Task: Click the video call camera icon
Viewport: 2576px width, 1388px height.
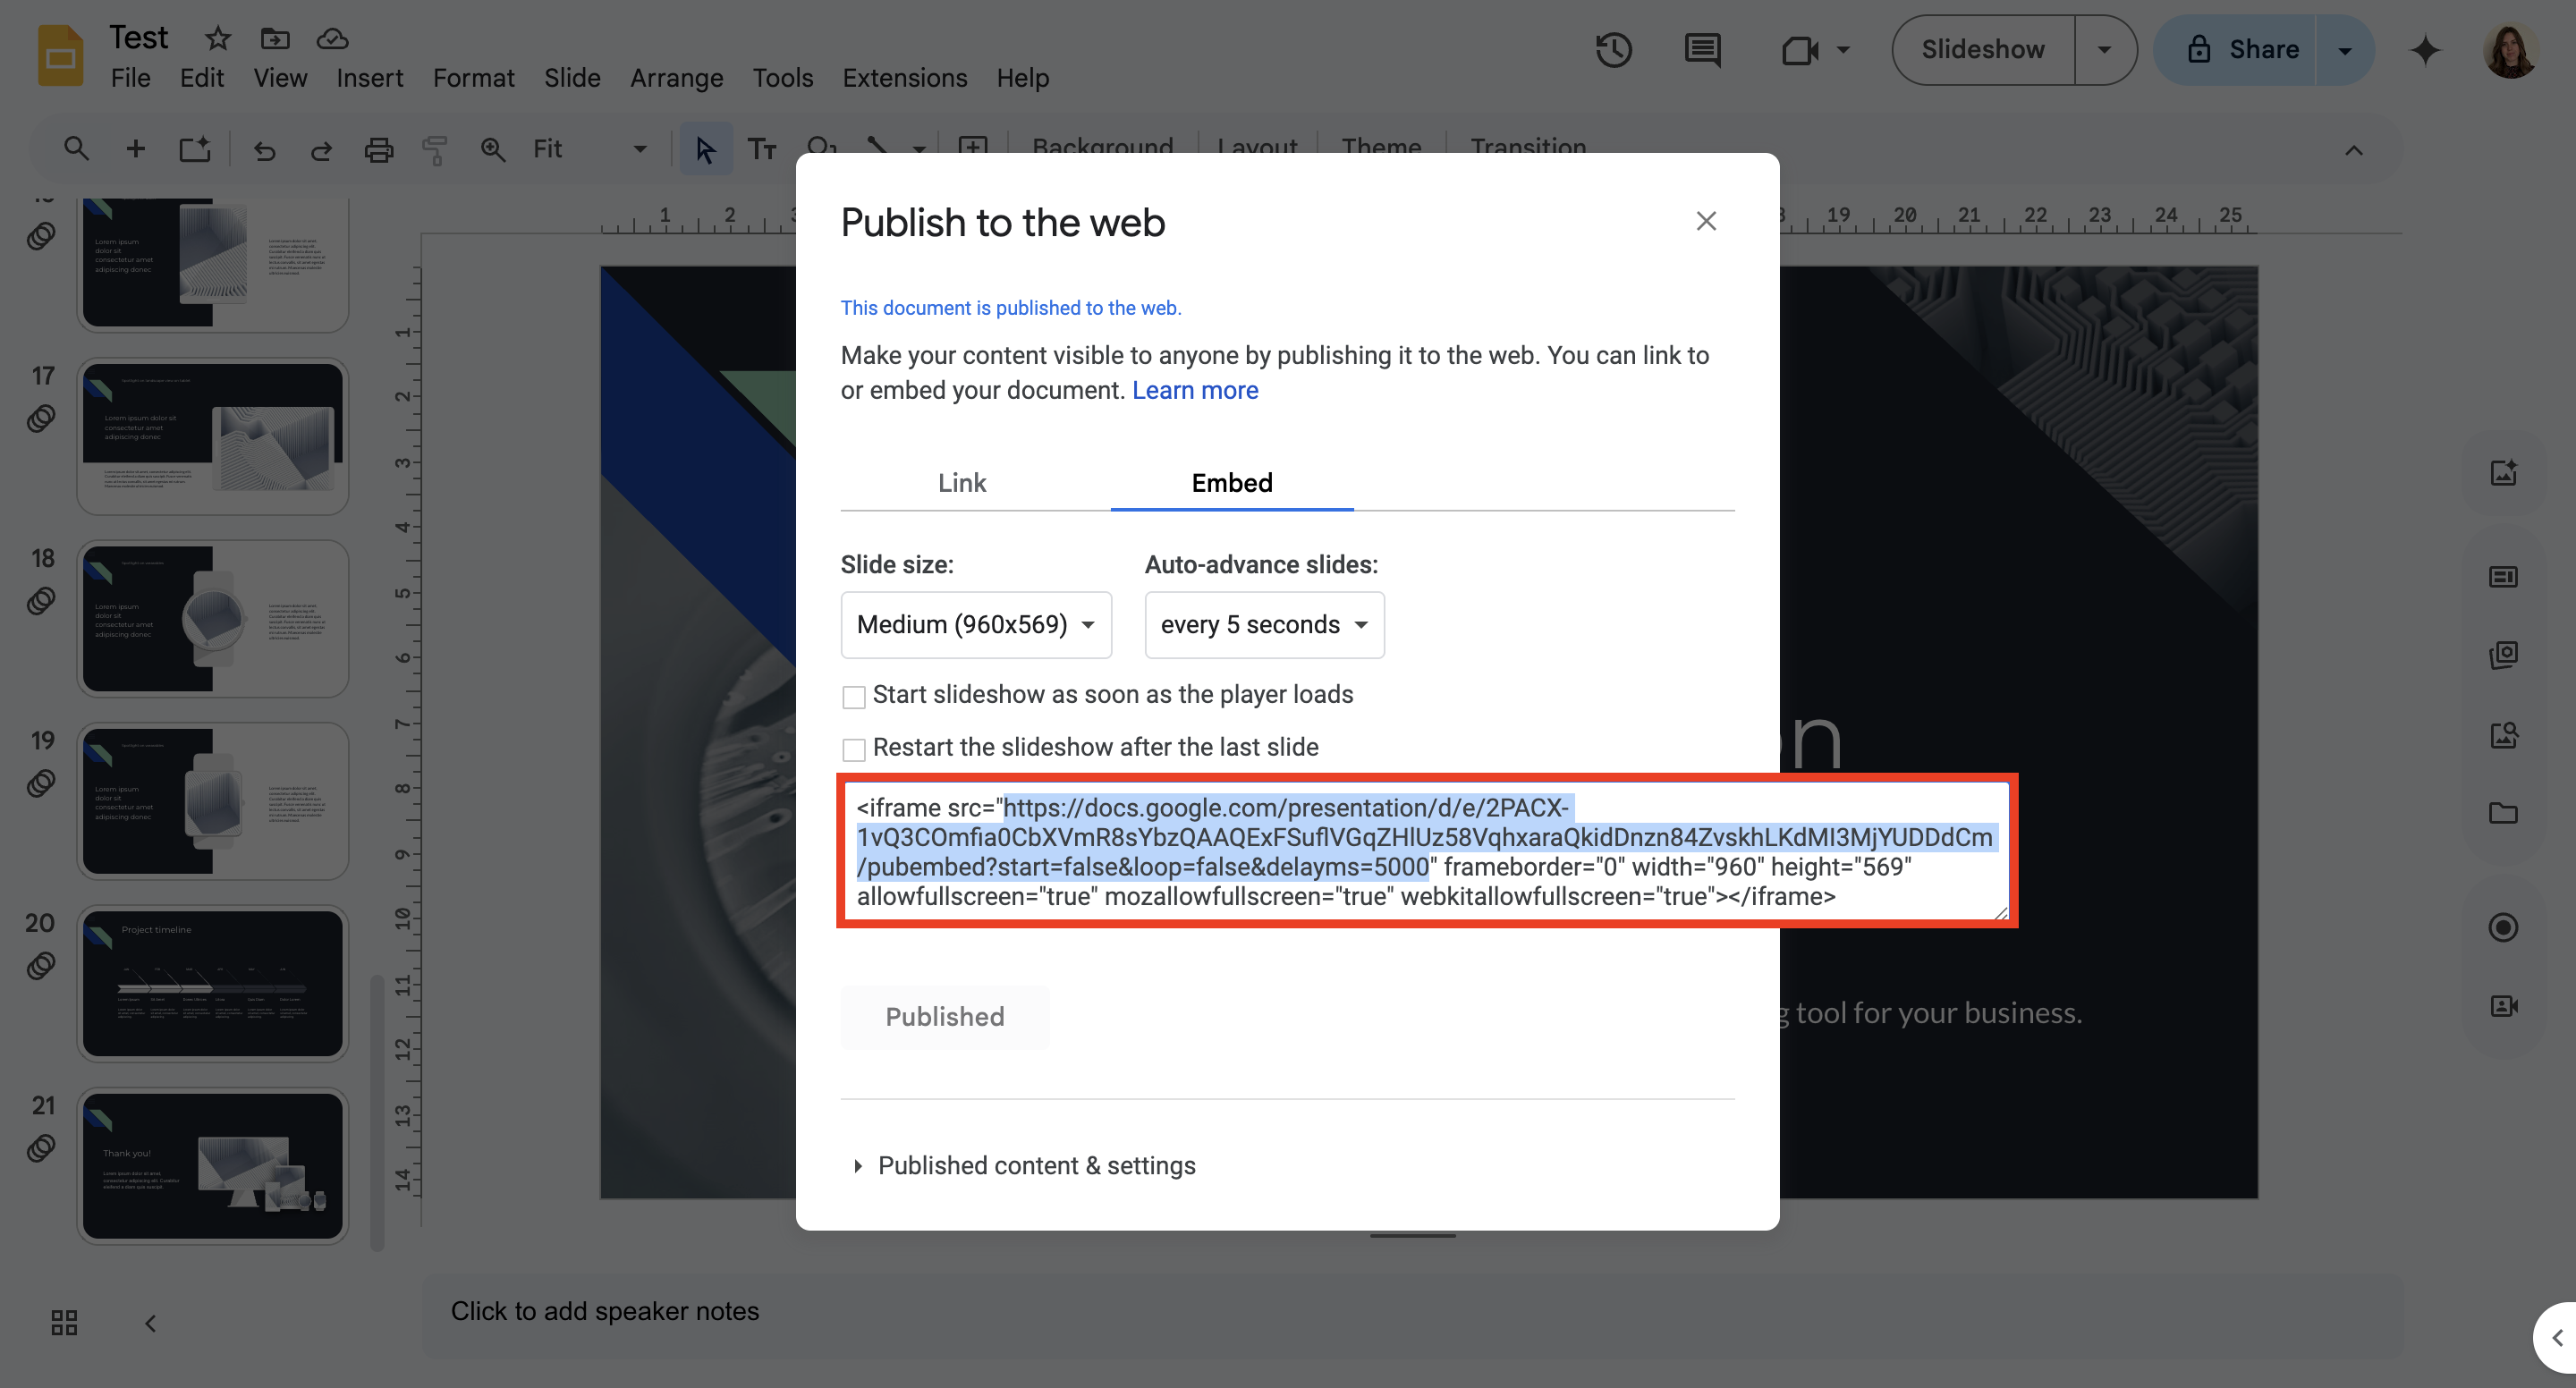Action: [x=1799, y=49]
